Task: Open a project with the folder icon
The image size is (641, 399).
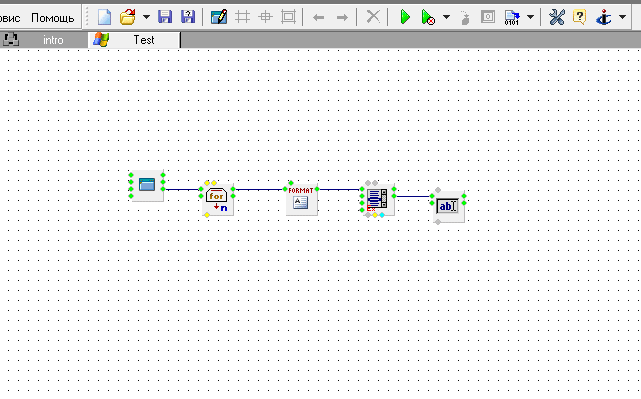Action: [128, 17]
